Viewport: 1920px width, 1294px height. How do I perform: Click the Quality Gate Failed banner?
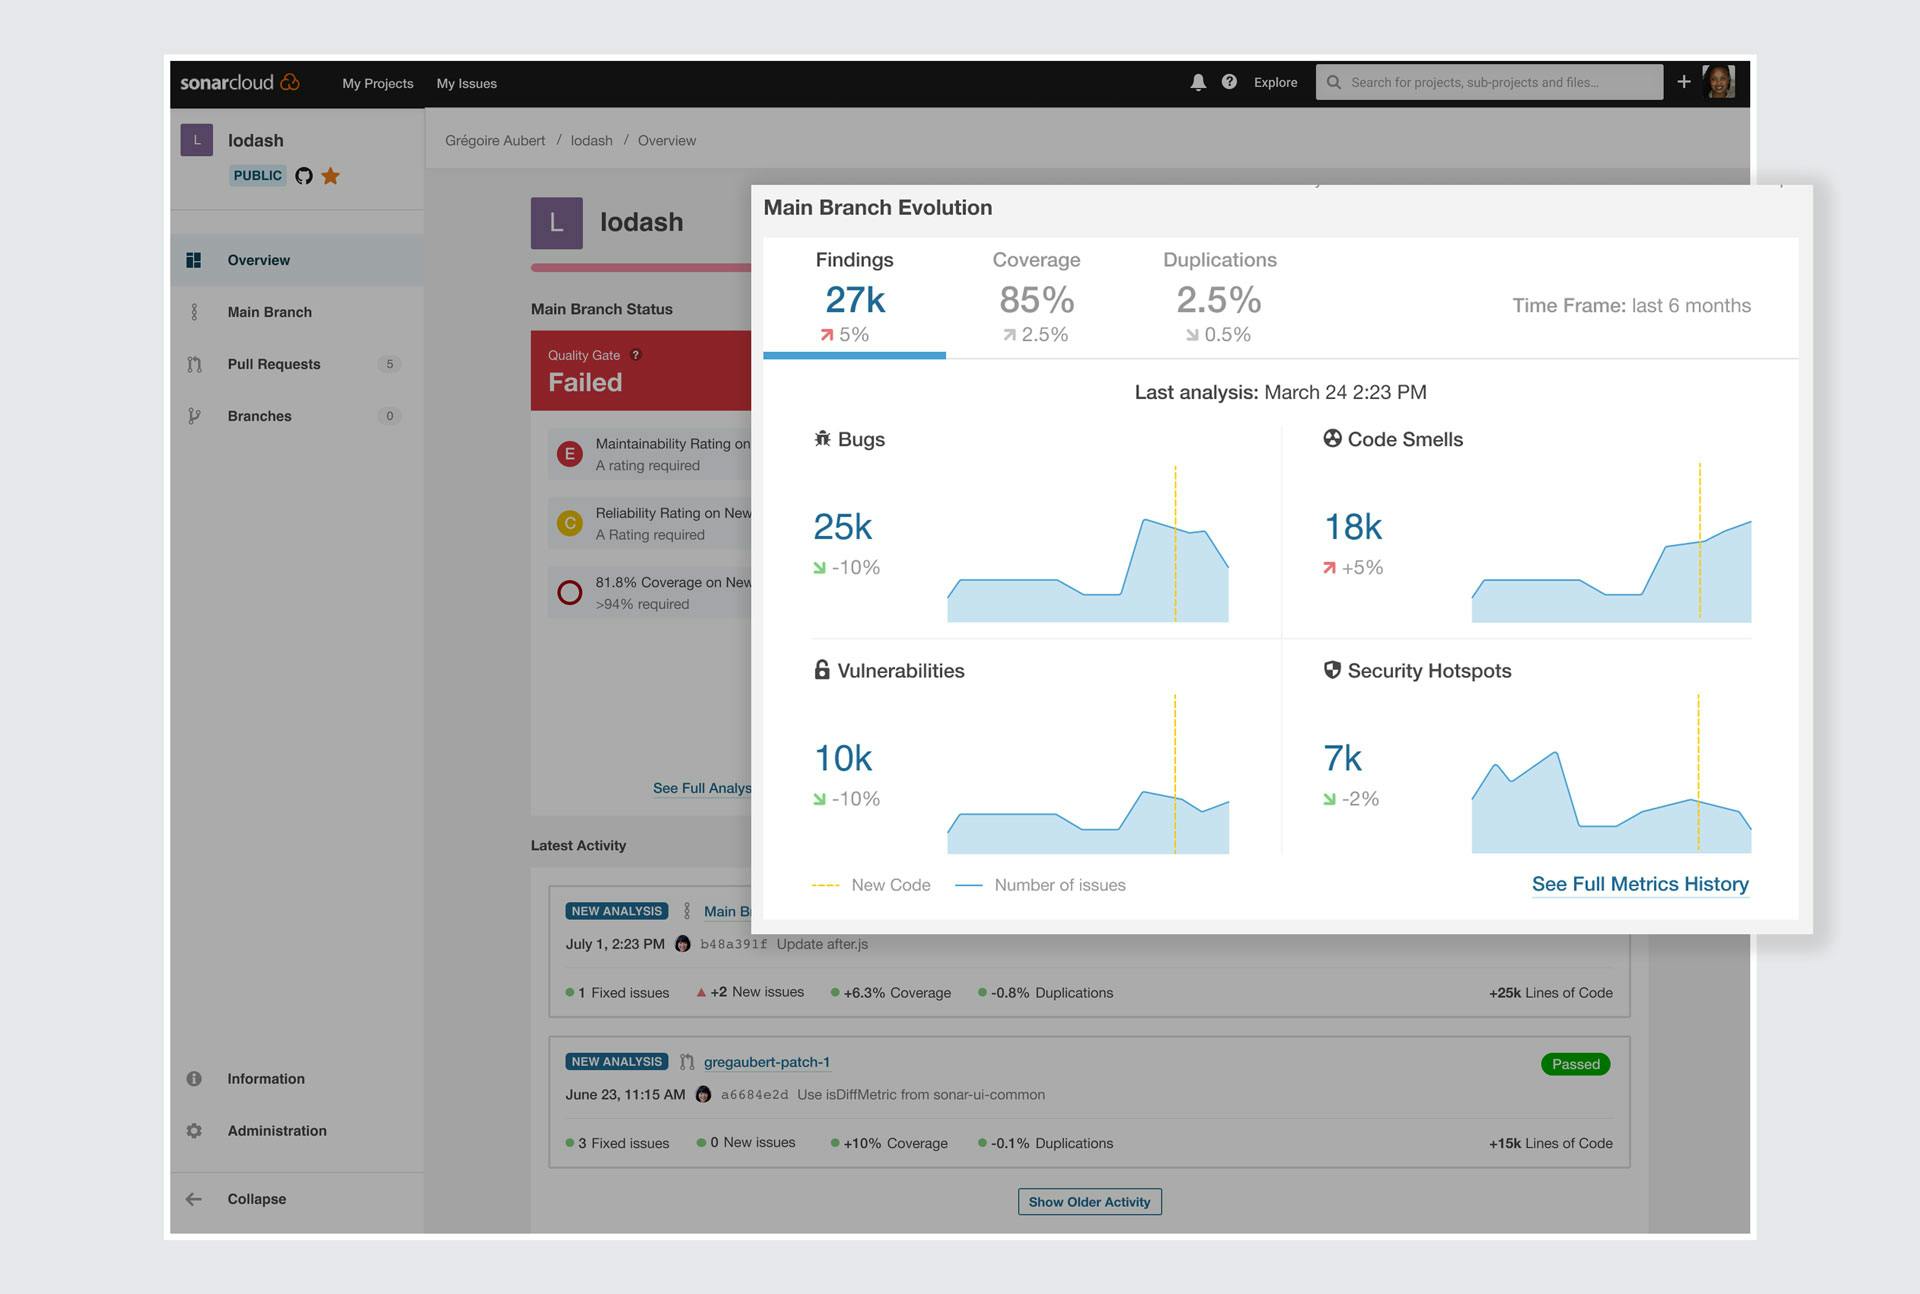(x=641, y=371)
